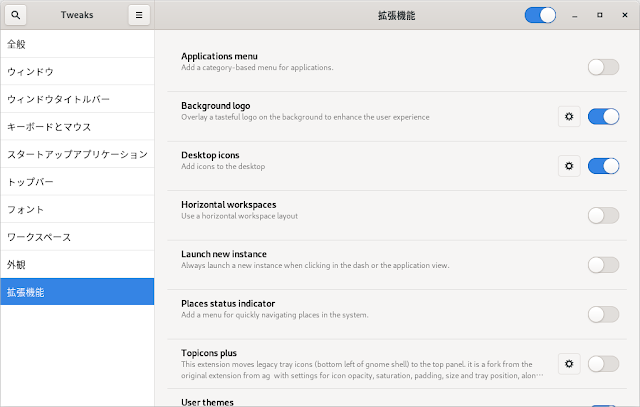
Task: Enable Places status indicator extension
Action: click(603, 314)
